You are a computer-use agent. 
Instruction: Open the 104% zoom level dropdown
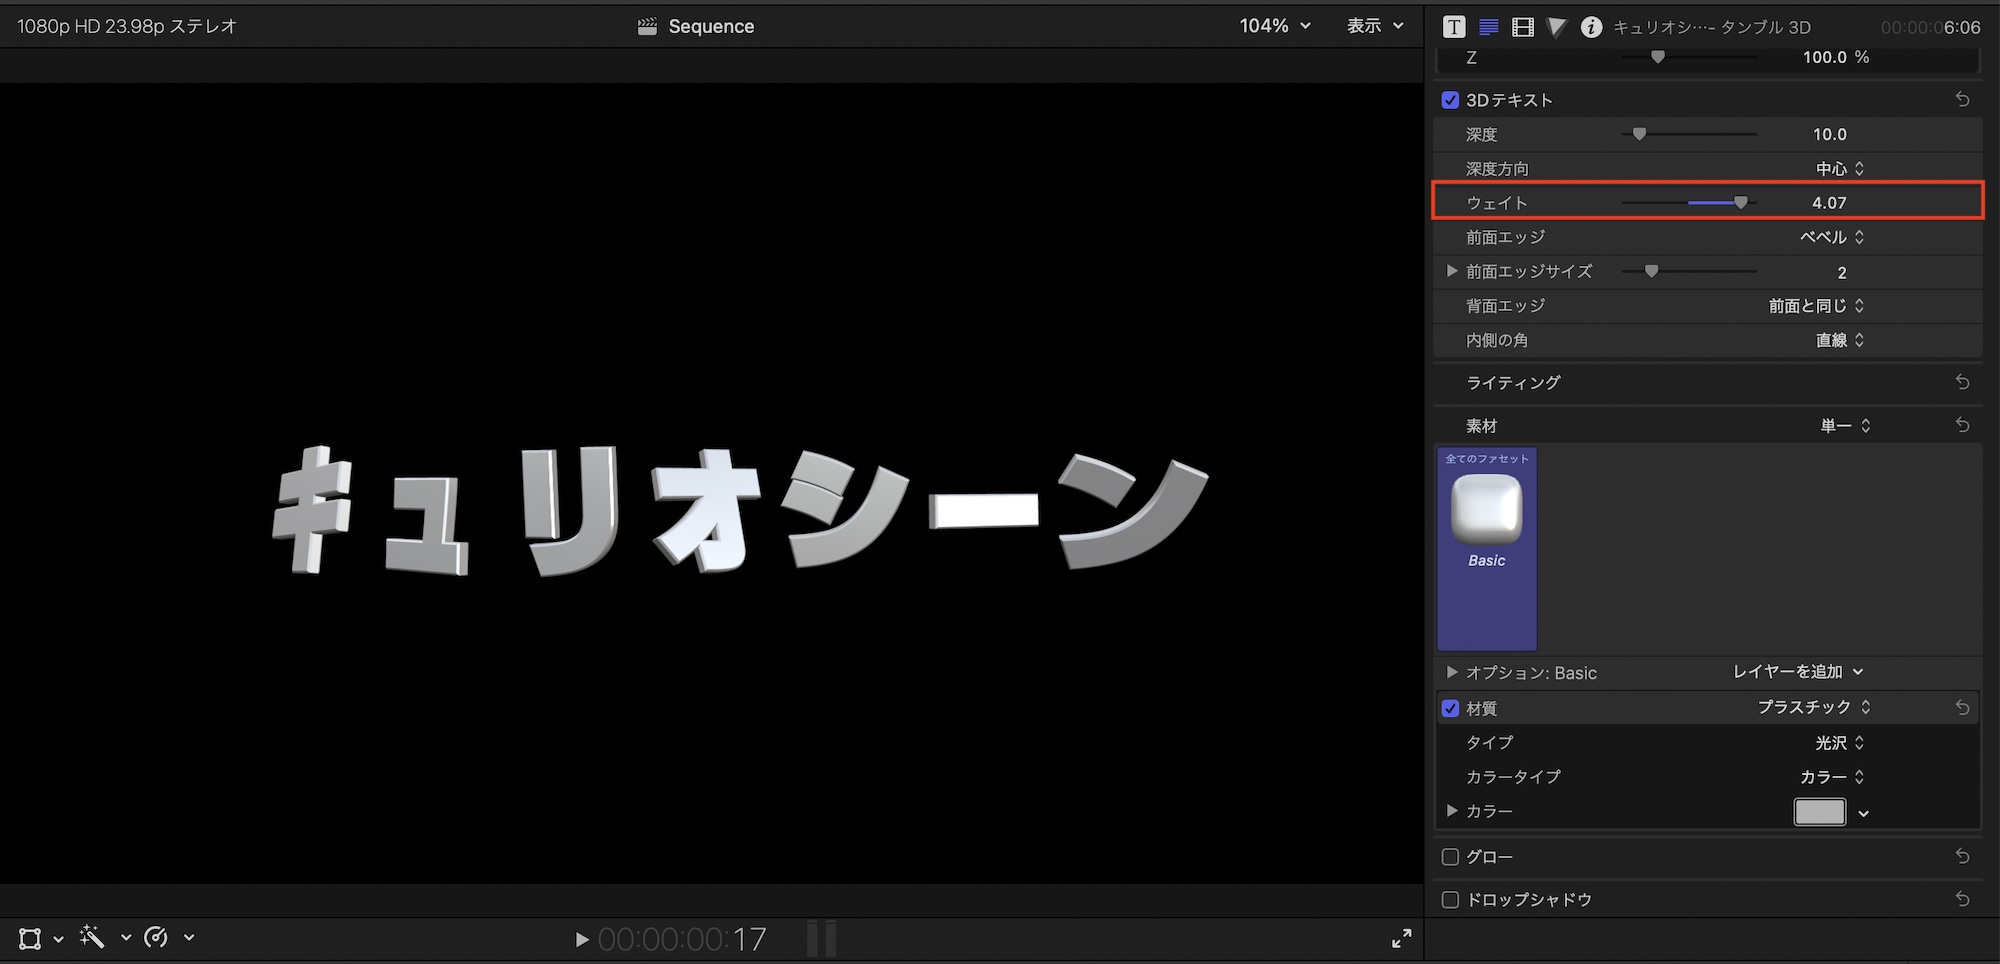click(1274, 26)
